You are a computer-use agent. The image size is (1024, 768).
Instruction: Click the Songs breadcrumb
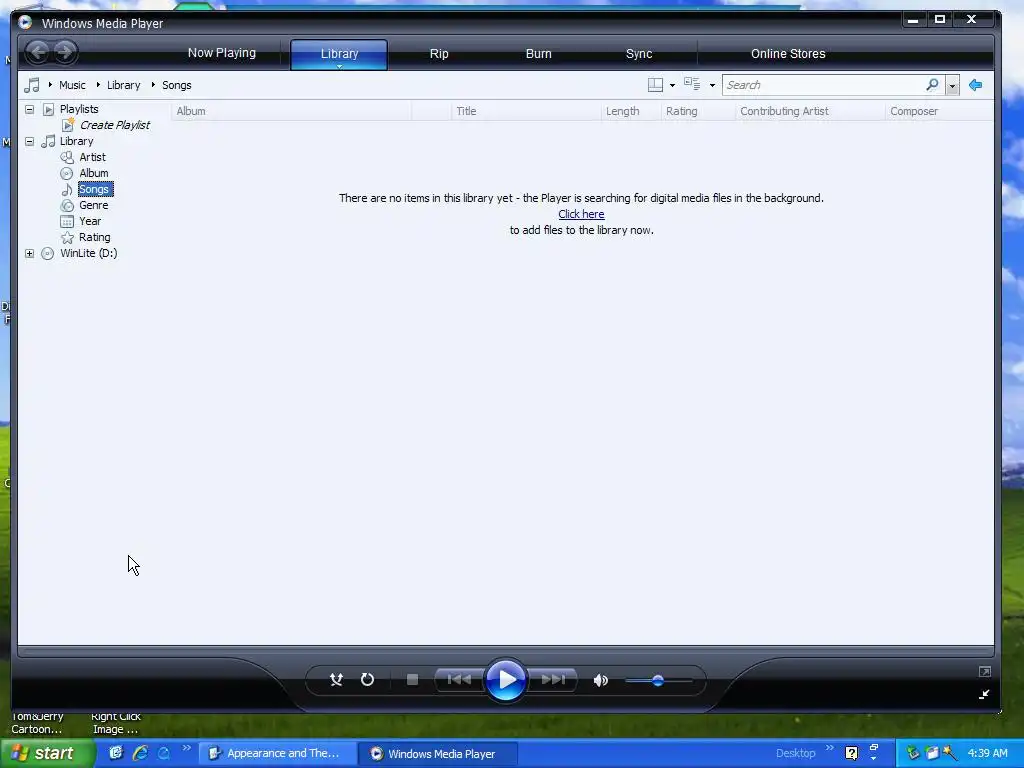pyautogui.click(x=176, y=85)
